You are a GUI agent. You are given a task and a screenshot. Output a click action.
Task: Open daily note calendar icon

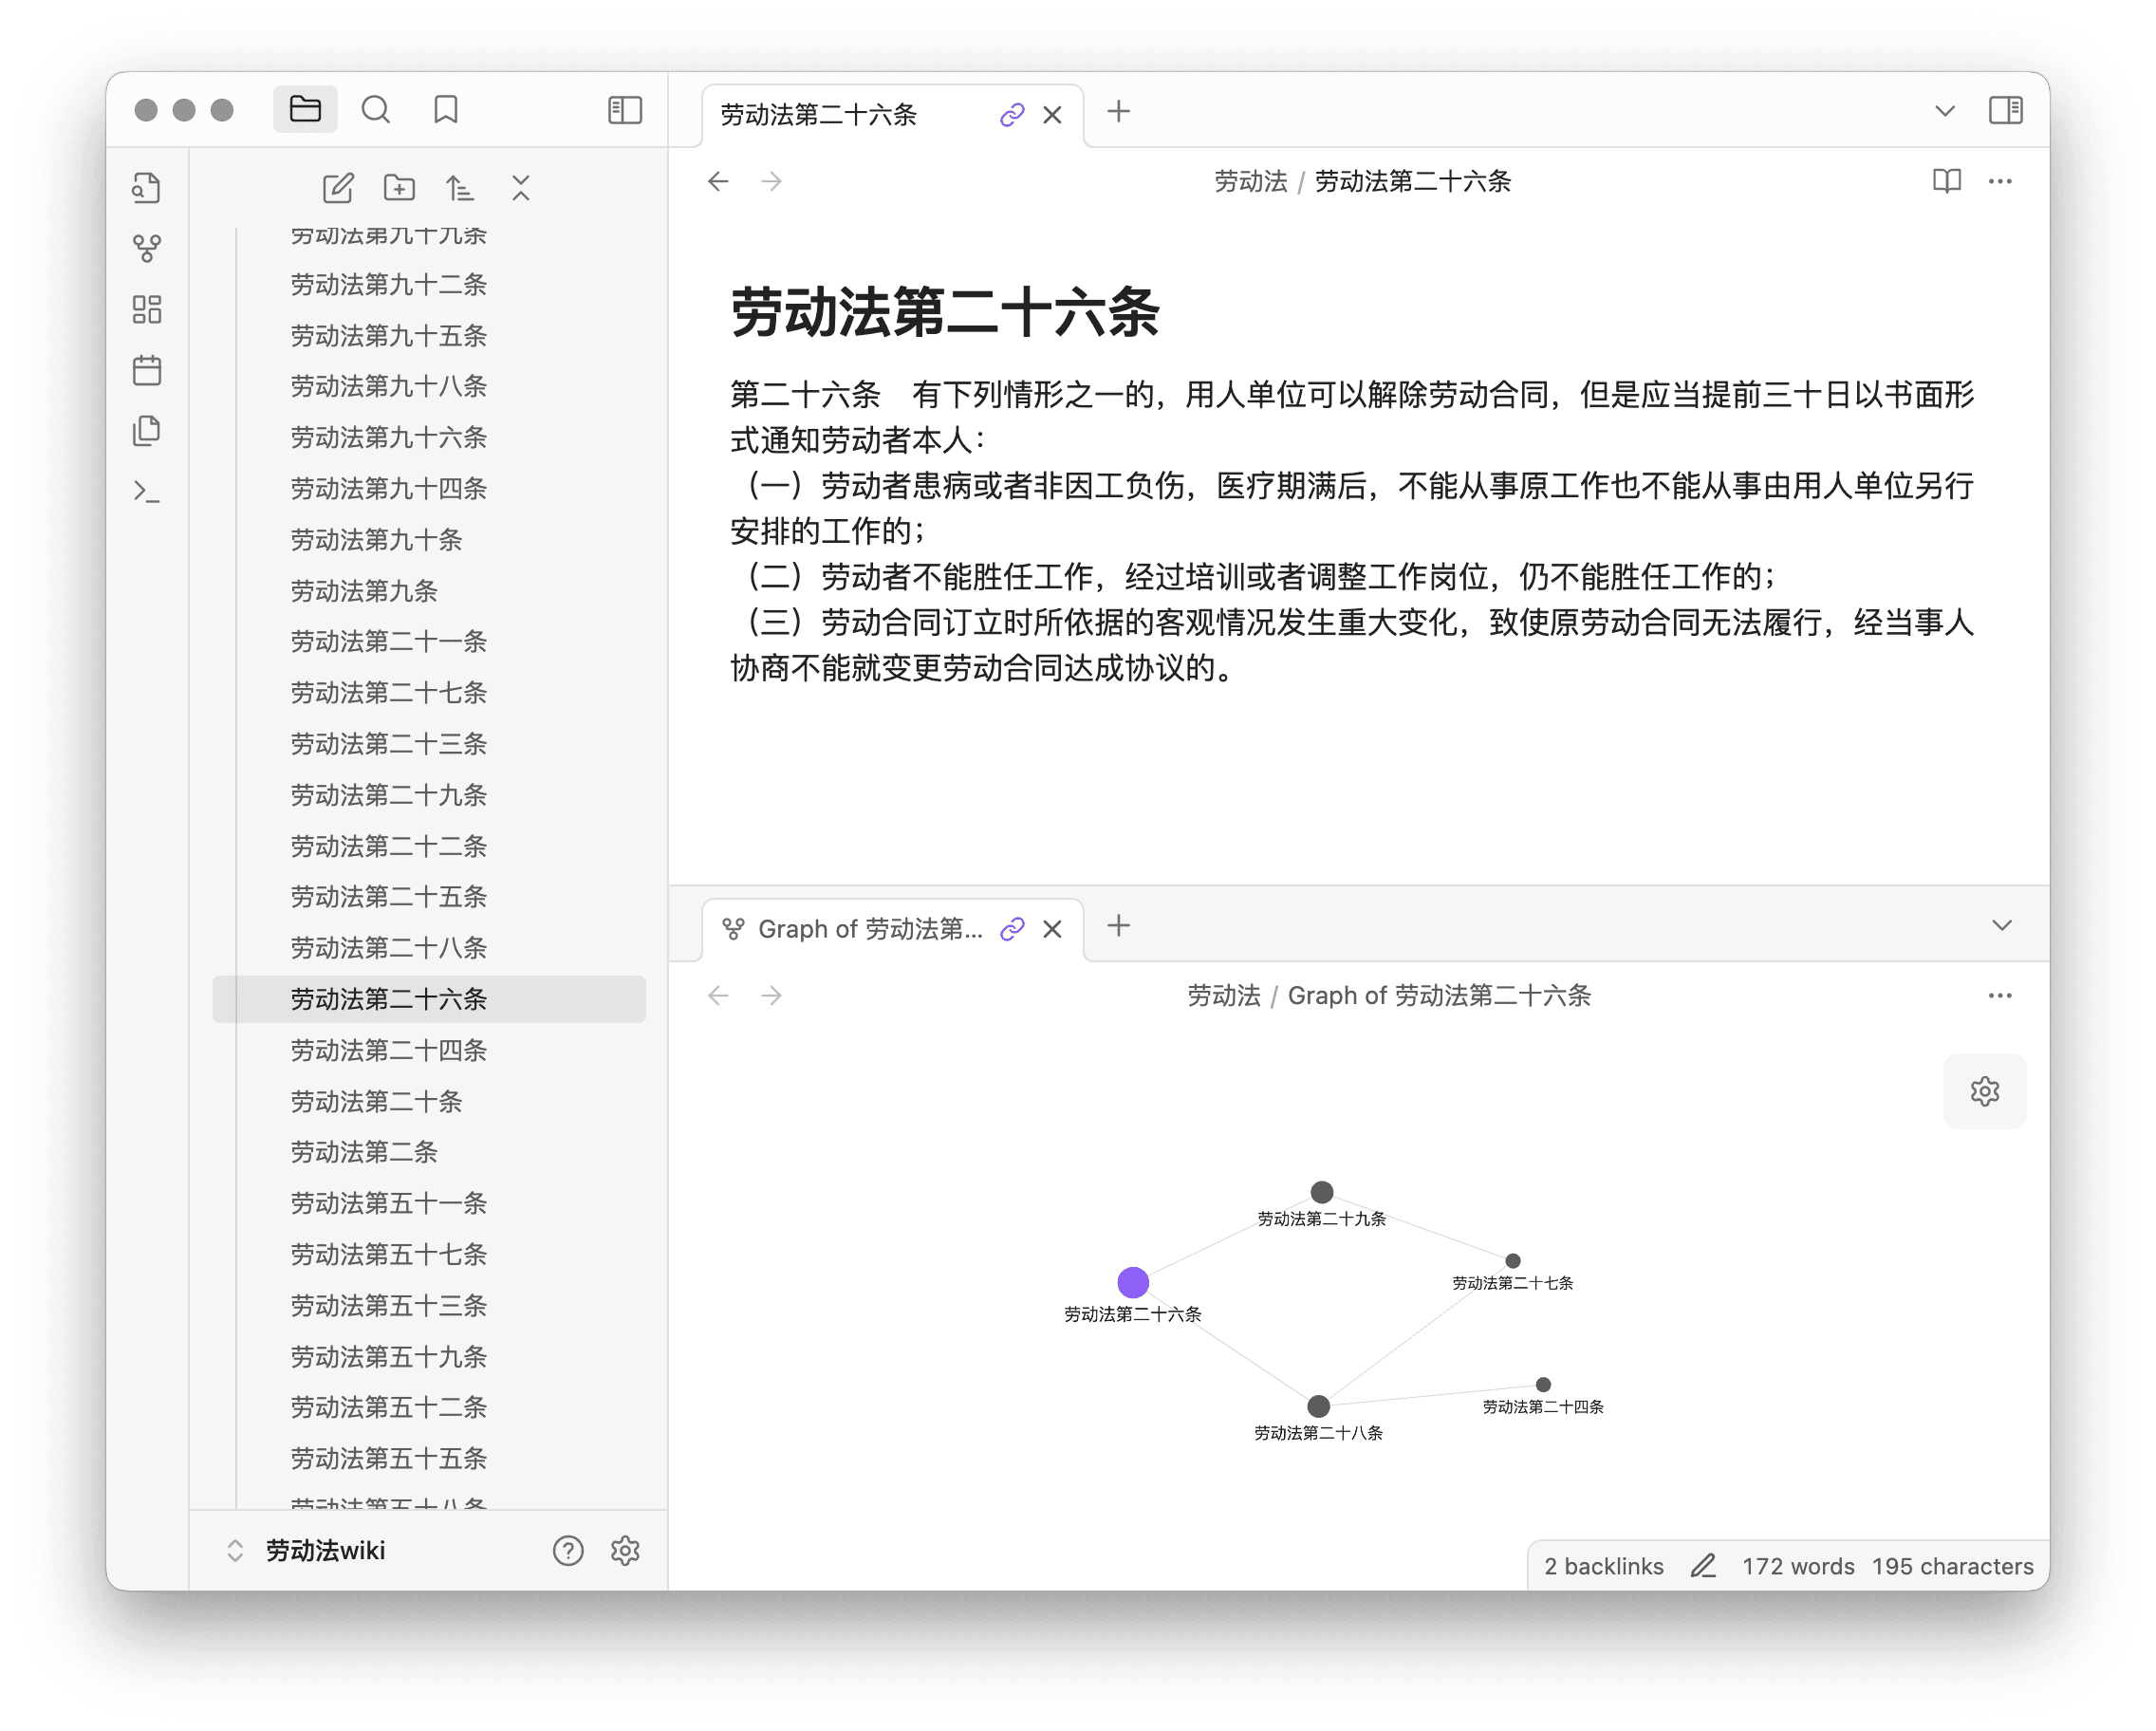coord(147,370)
